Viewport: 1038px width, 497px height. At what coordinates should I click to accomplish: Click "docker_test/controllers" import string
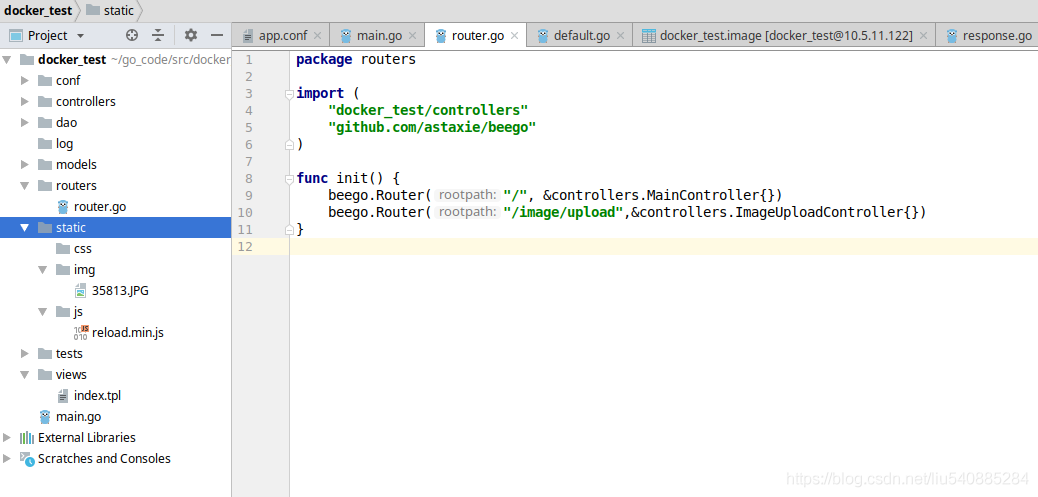[428, 110]
